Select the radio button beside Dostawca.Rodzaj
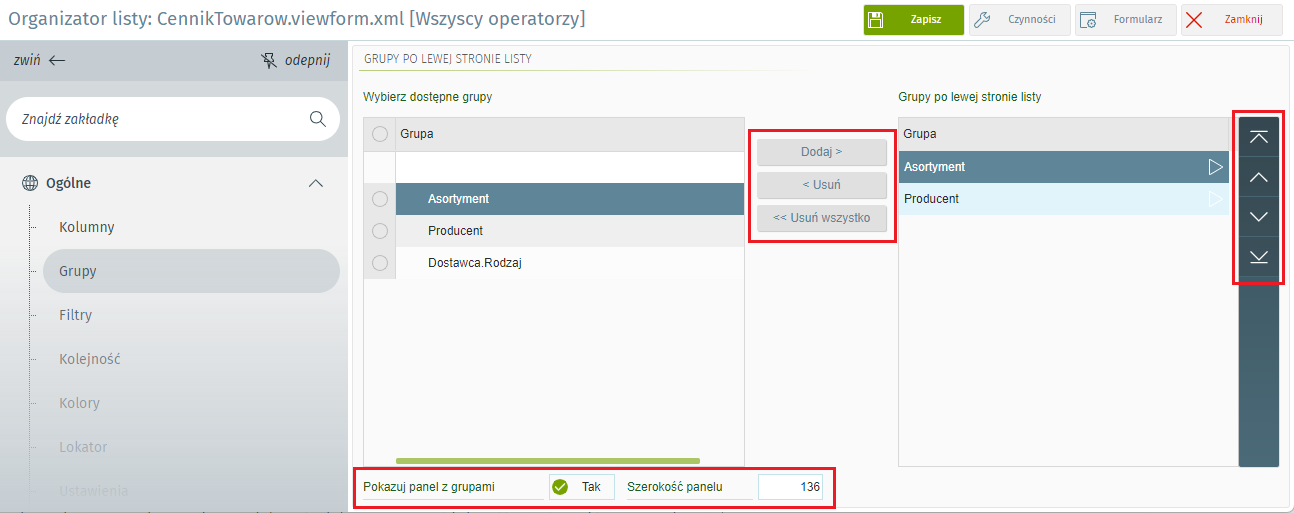1294x513 pixels. (380, 263)
